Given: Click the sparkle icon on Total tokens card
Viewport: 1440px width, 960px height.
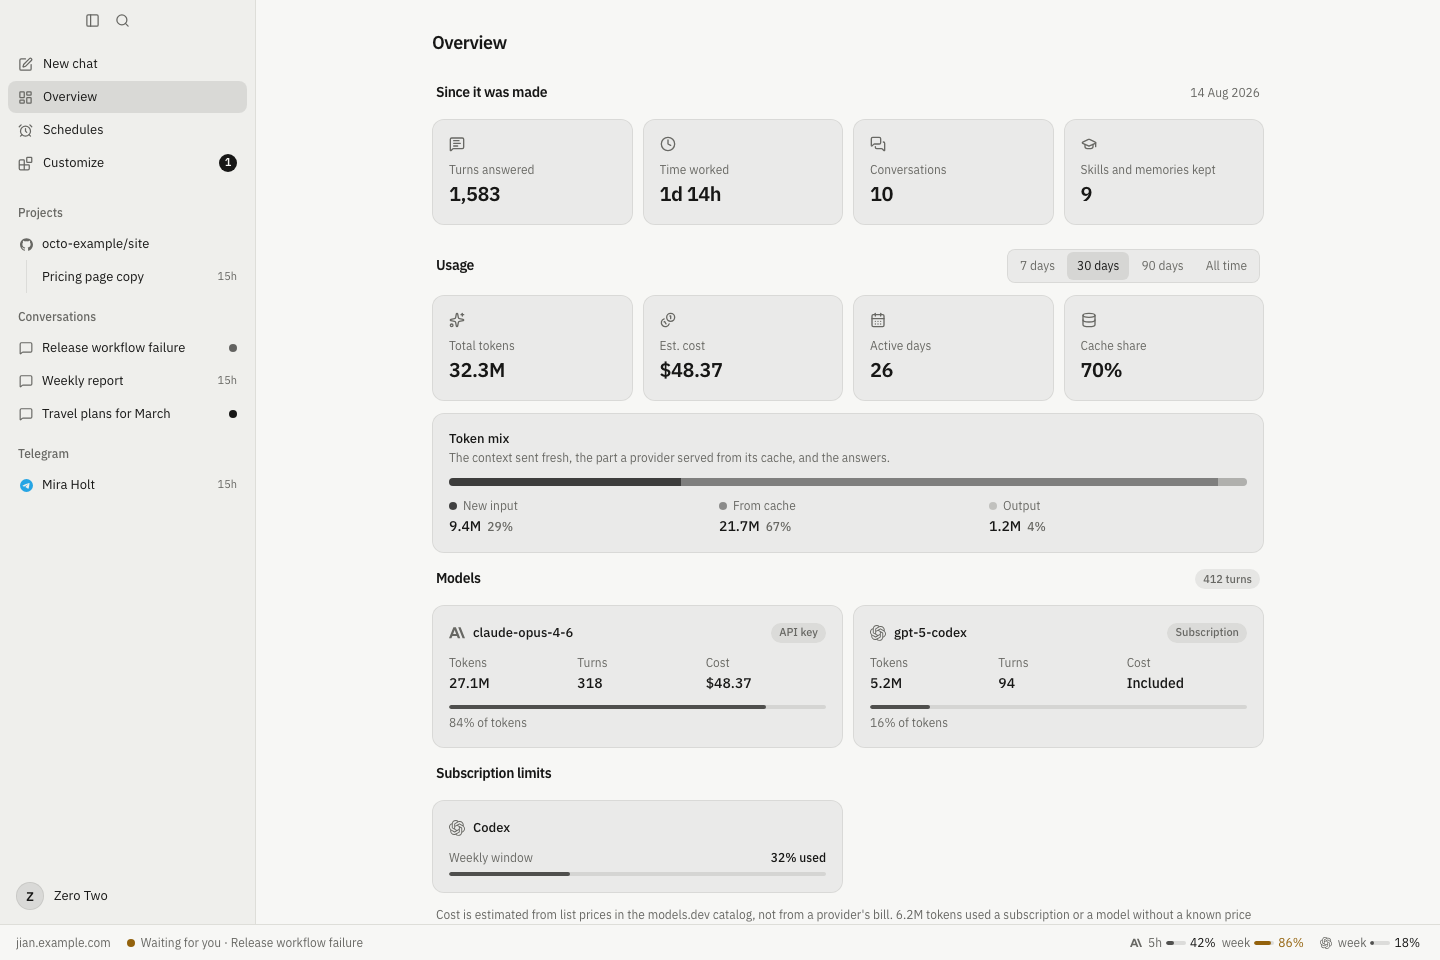Looking at the screenshot, I should point(457,320).
